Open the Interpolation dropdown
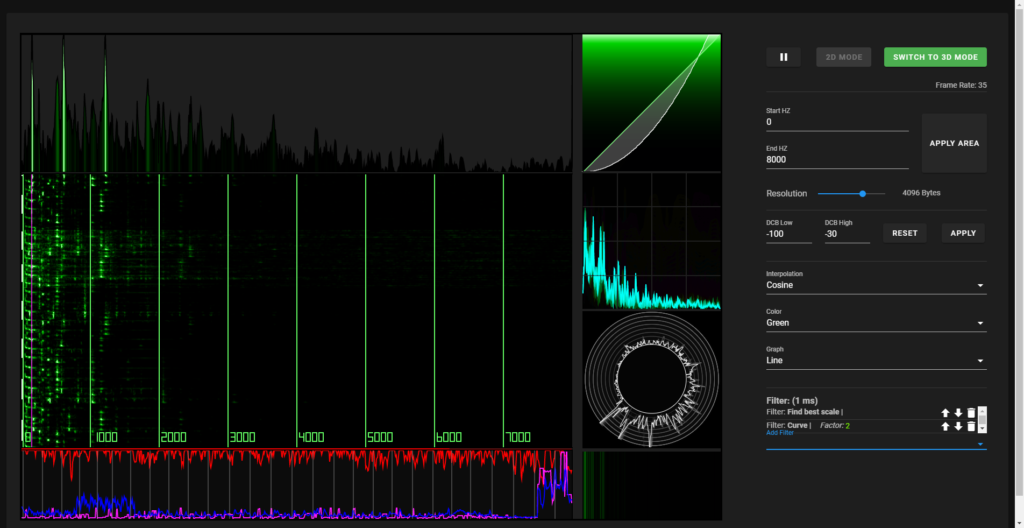 (x=876, y=286)
